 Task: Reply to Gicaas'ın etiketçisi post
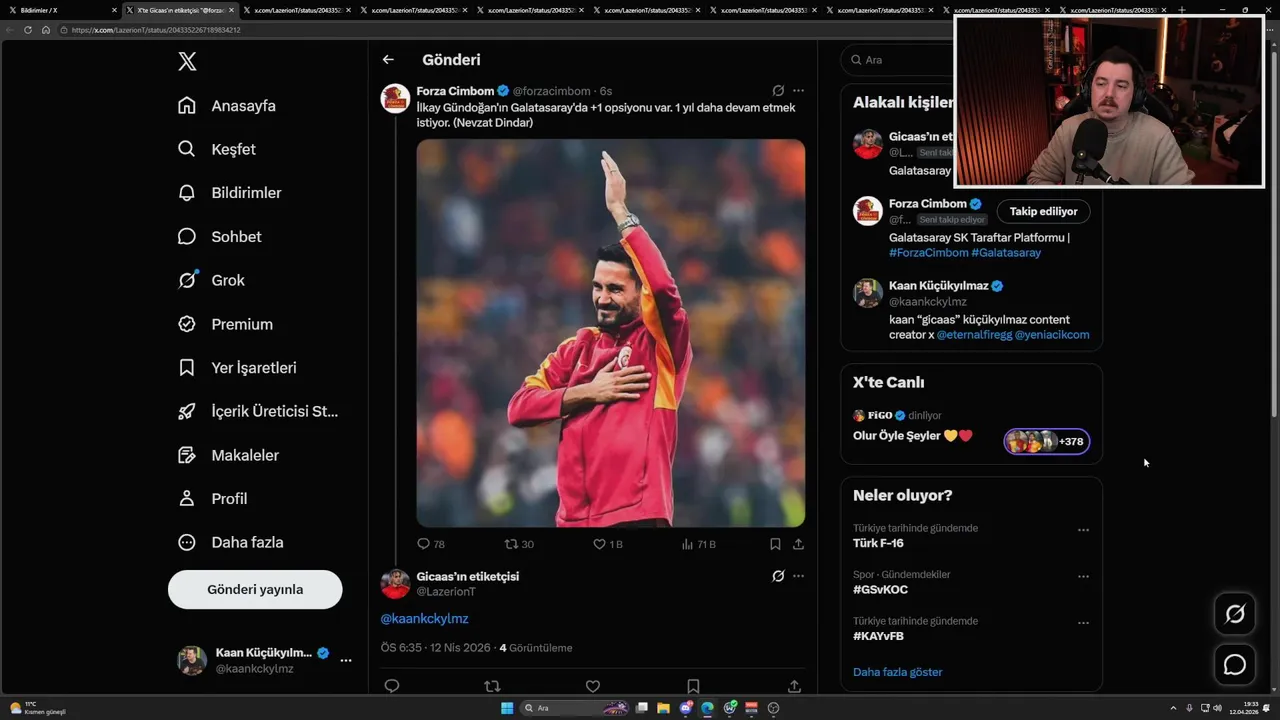click(x=392, y=686)
